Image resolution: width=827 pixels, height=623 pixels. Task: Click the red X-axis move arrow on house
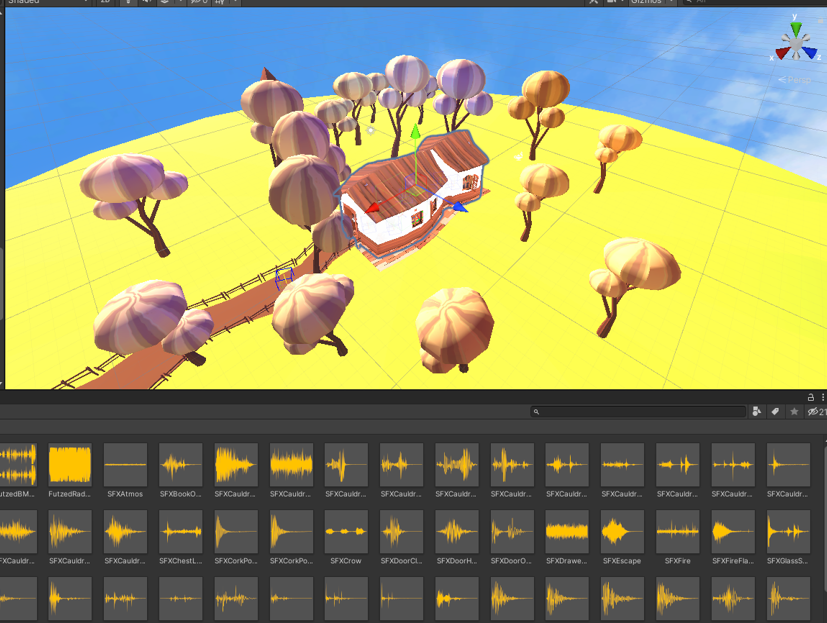pos(373,209)
